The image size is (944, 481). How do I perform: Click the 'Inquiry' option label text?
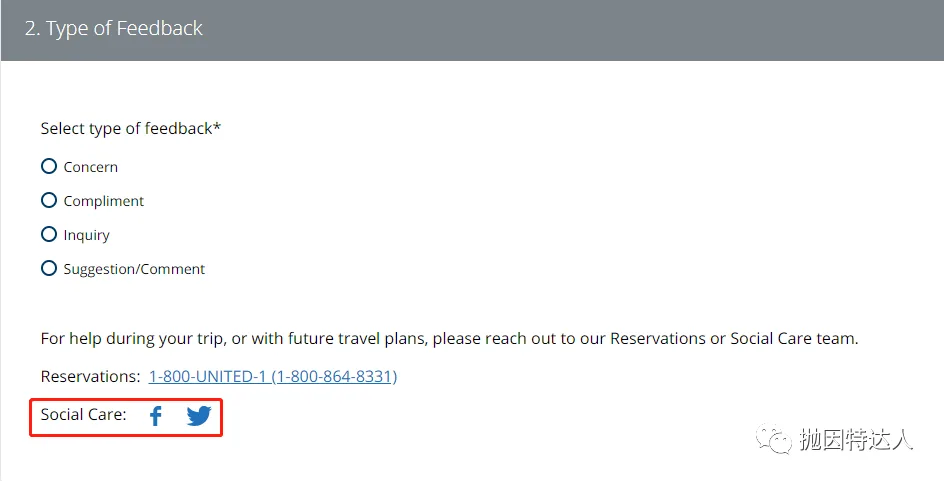(87, 235)
